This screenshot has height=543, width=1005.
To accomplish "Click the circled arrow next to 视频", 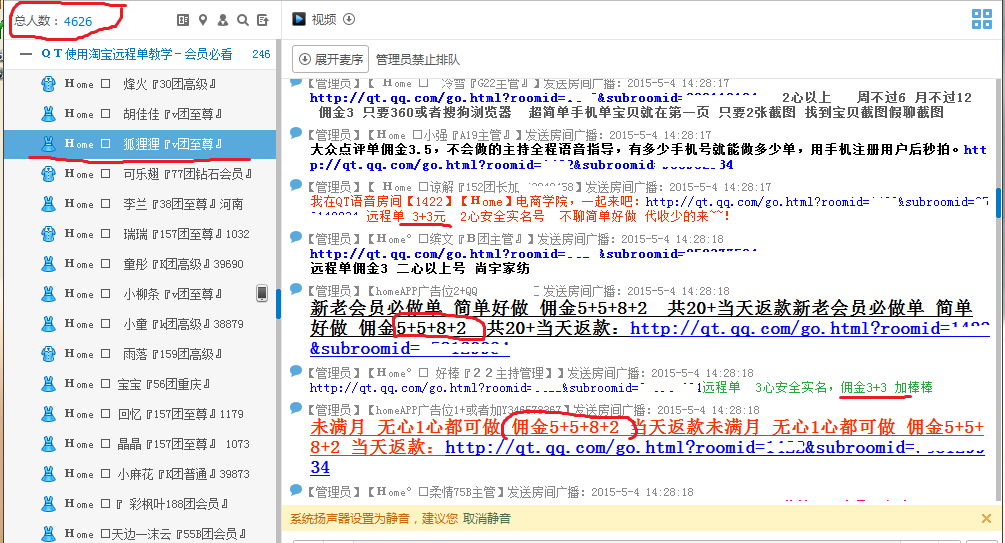I will click(x=349, y=19).
